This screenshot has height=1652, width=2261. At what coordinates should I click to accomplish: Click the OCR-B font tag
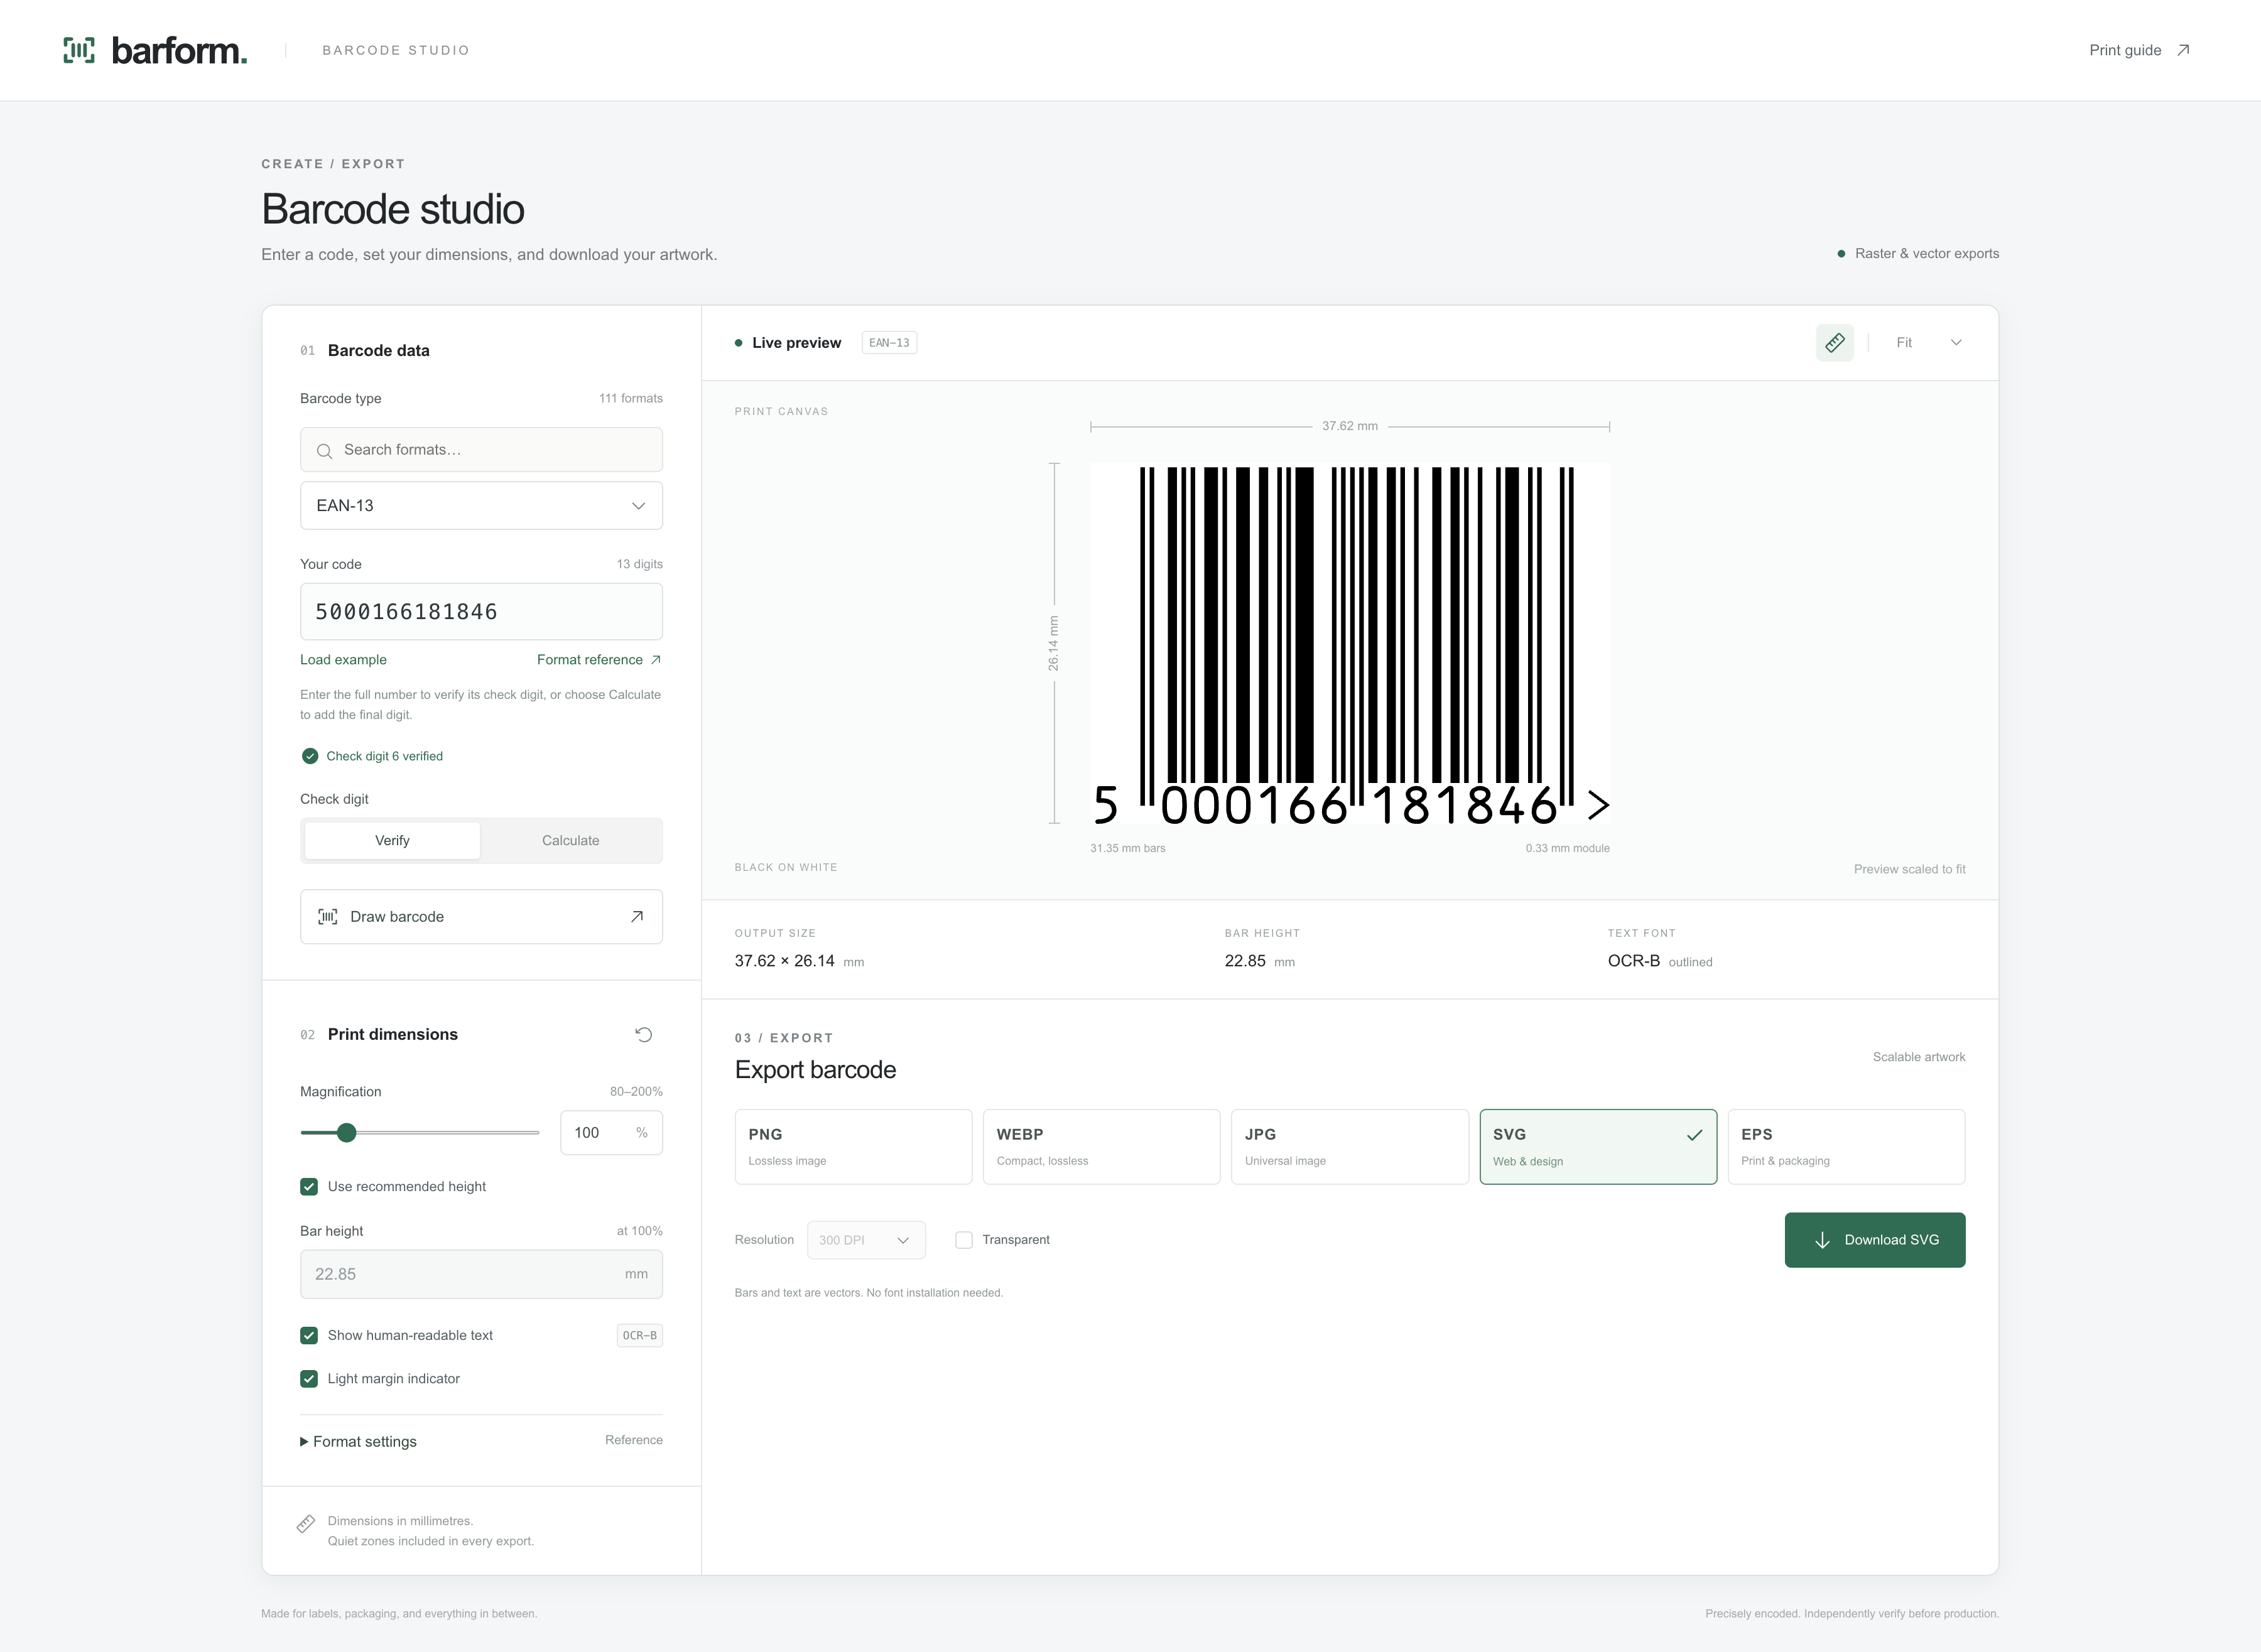640,1336
